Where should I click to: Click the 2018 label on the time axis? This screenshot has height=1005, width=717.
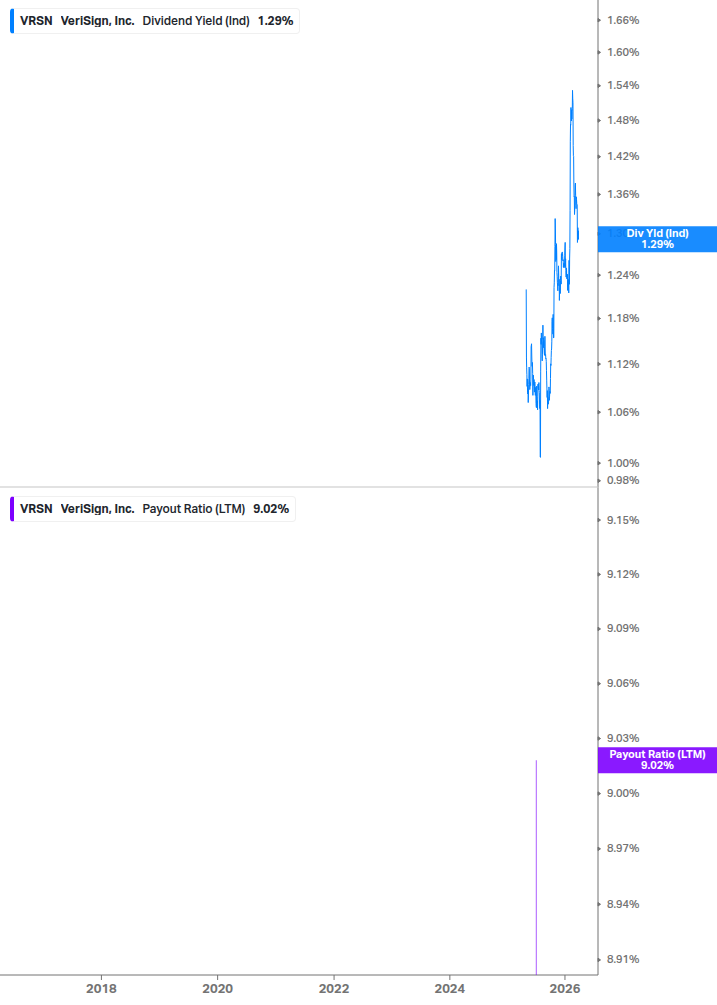tap(101, 989)
